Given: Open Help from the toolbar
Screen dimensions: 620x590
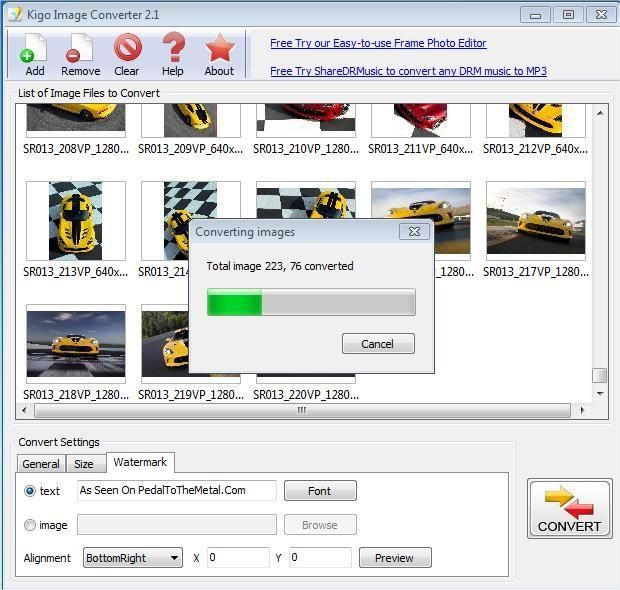Looking at the screenshot, I should click(173, 54).
